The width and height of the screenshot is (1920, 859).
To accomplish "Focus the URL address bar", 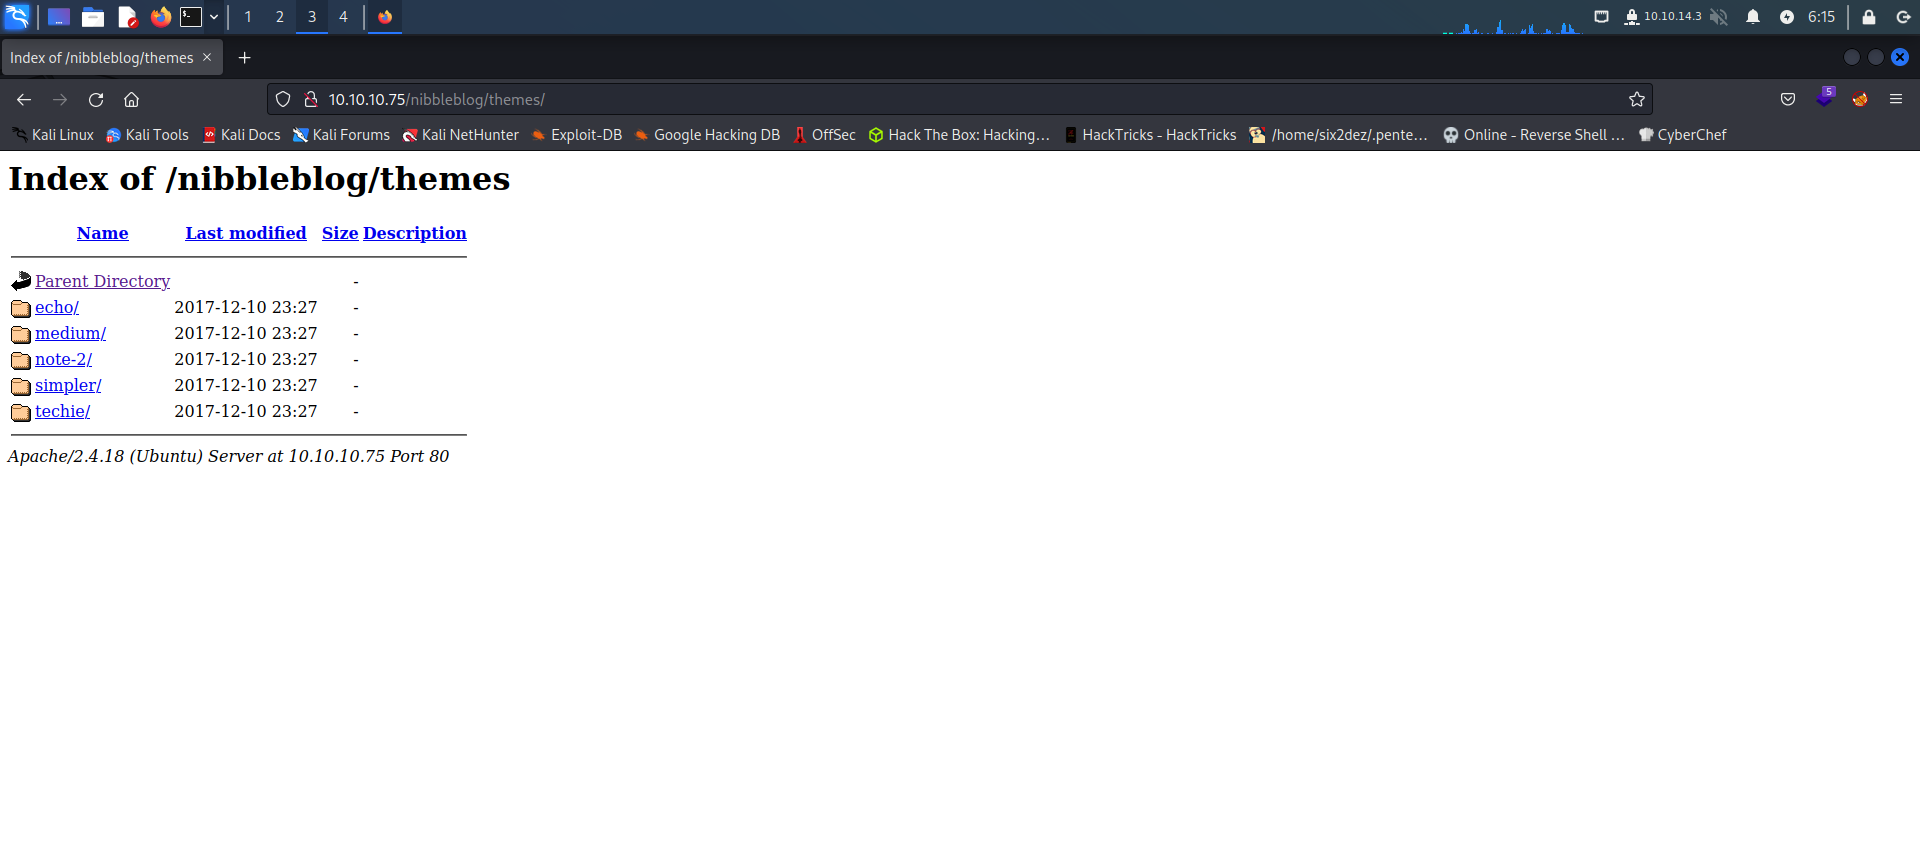I will click(x=960, y=100).
